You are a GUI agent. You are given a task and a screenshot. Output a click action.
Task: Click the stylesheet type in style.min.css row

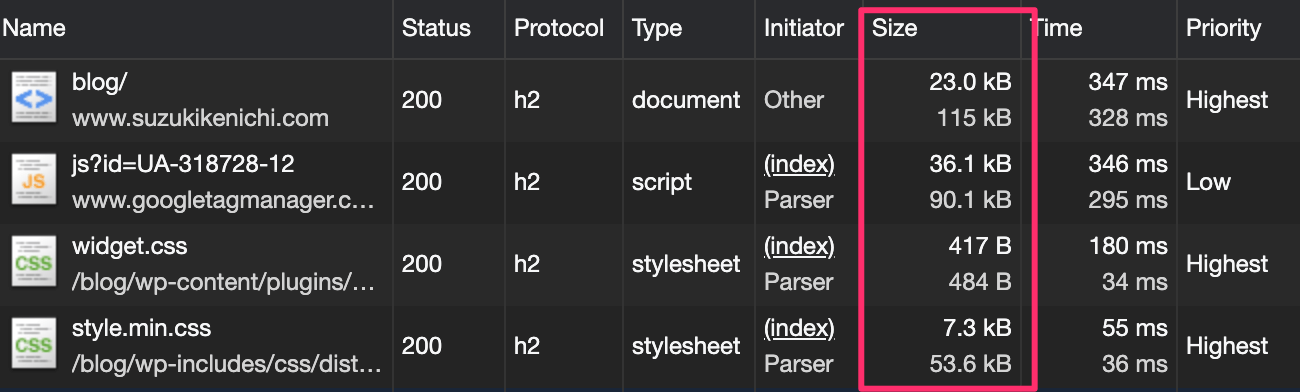686,346
